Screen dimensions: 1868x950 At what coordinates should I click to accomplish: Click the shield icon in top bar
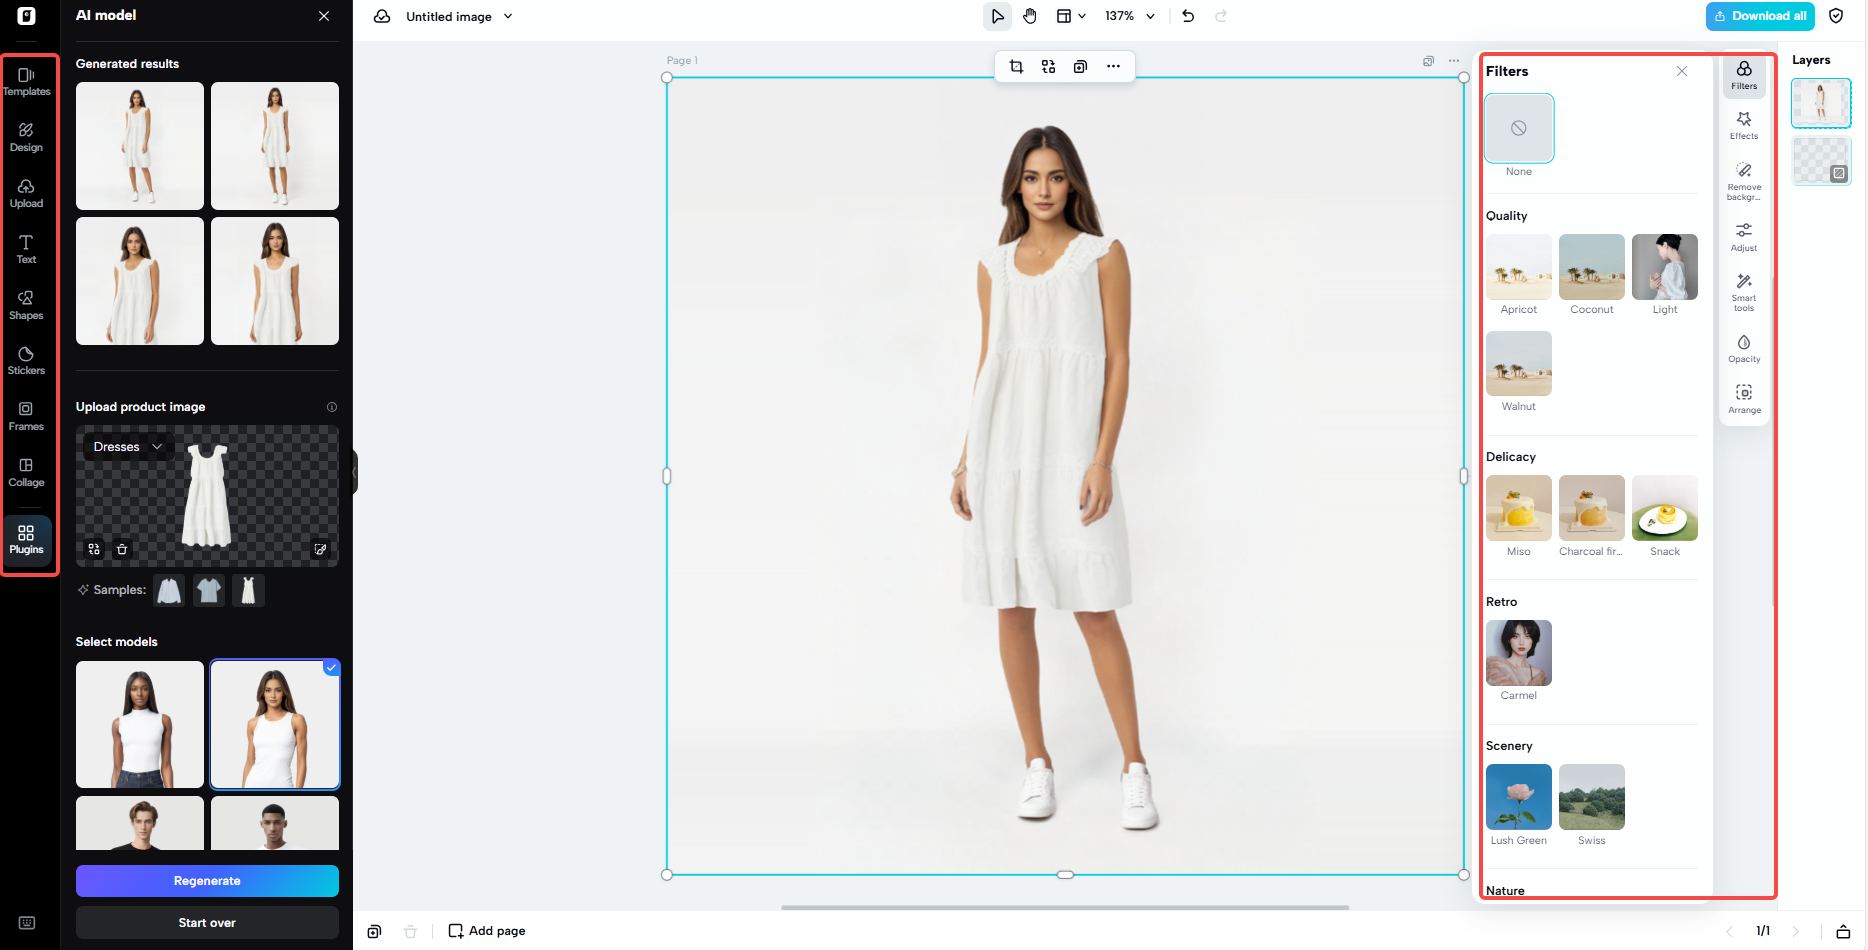pyautogui.click(x=1836, y=16)
